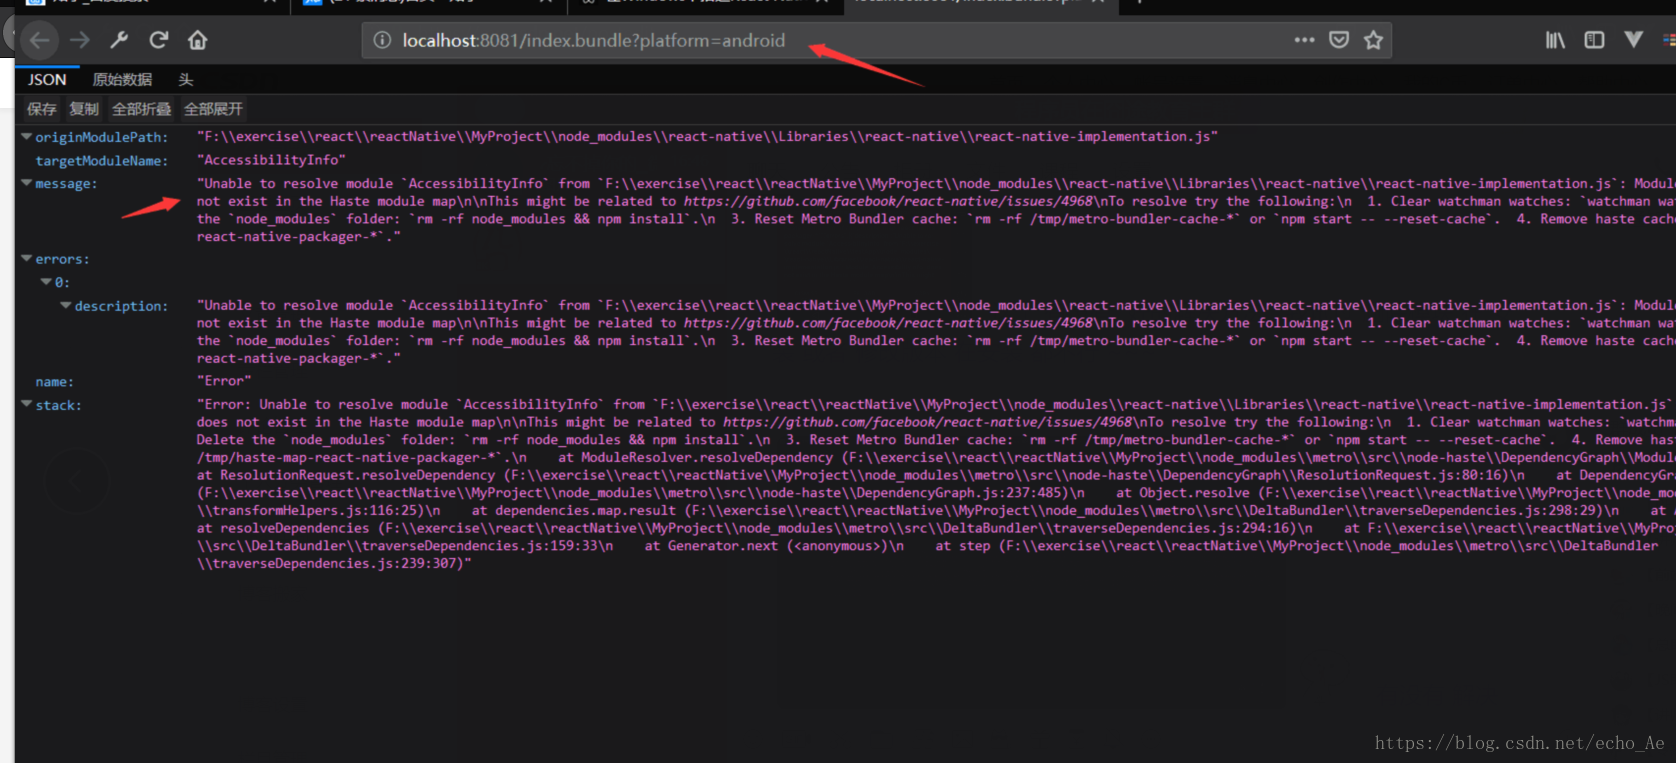Collapse all nodes with 全部折叠
1676x763 pixels.
(x=141, y=109)
